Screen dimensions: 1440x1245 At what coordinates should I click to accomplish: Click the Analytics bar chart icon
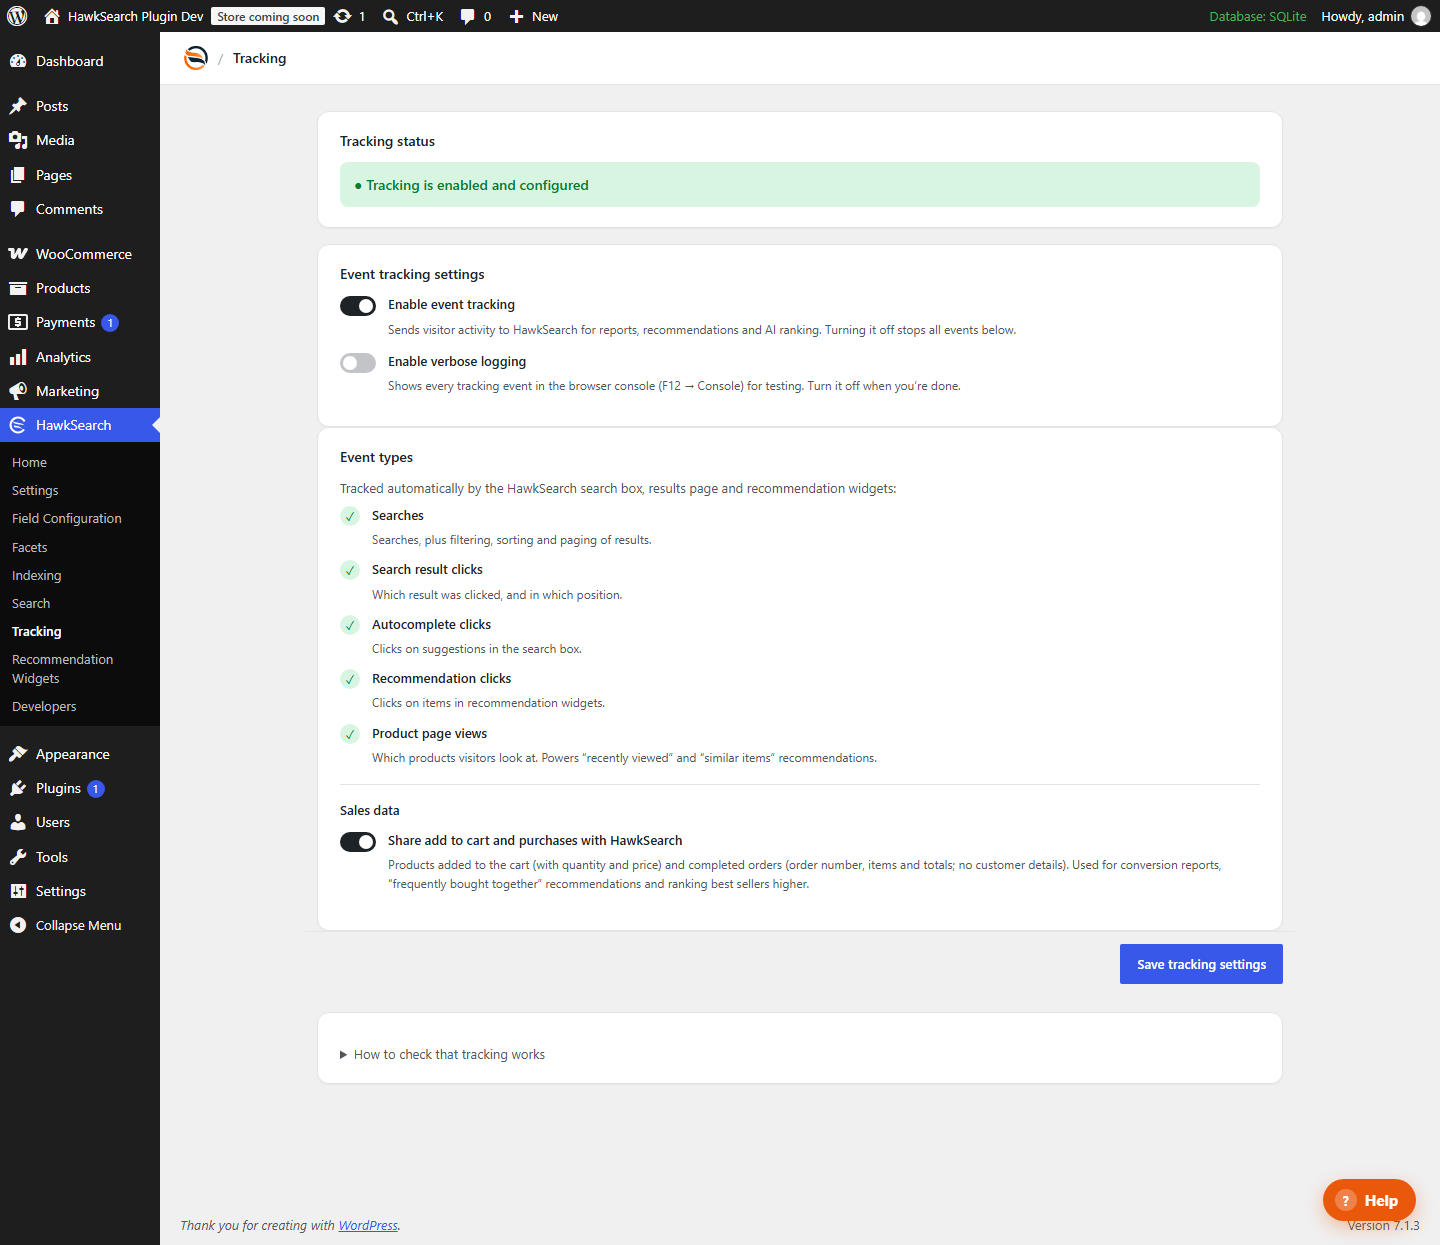click(x=18, y=357)
